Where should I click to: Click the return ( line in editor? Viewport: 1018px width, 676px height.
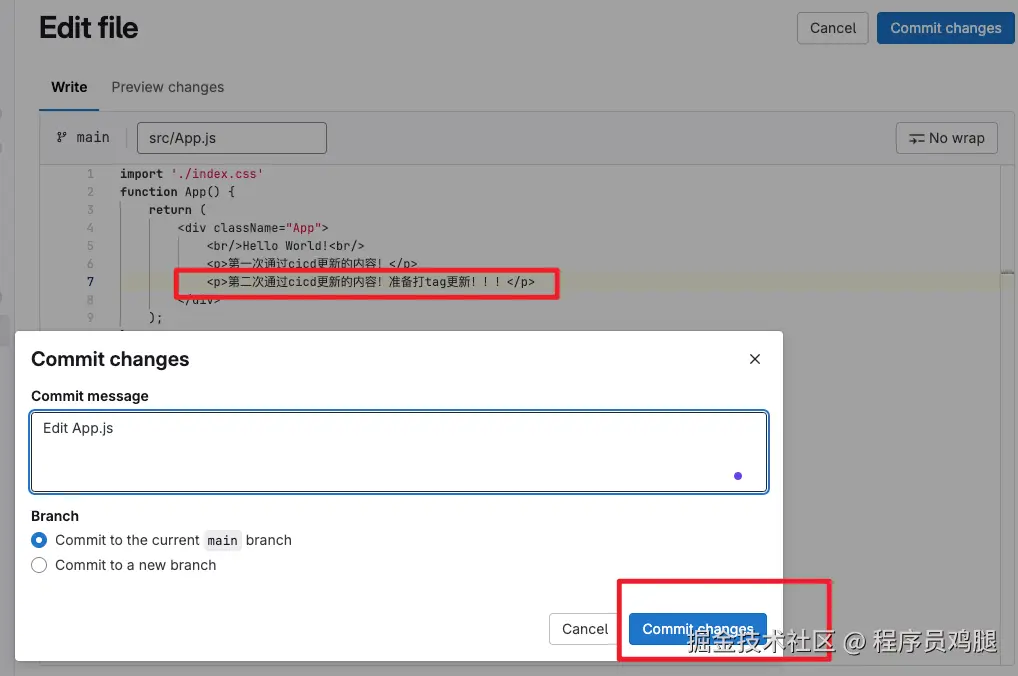click(x=177, y=210)
